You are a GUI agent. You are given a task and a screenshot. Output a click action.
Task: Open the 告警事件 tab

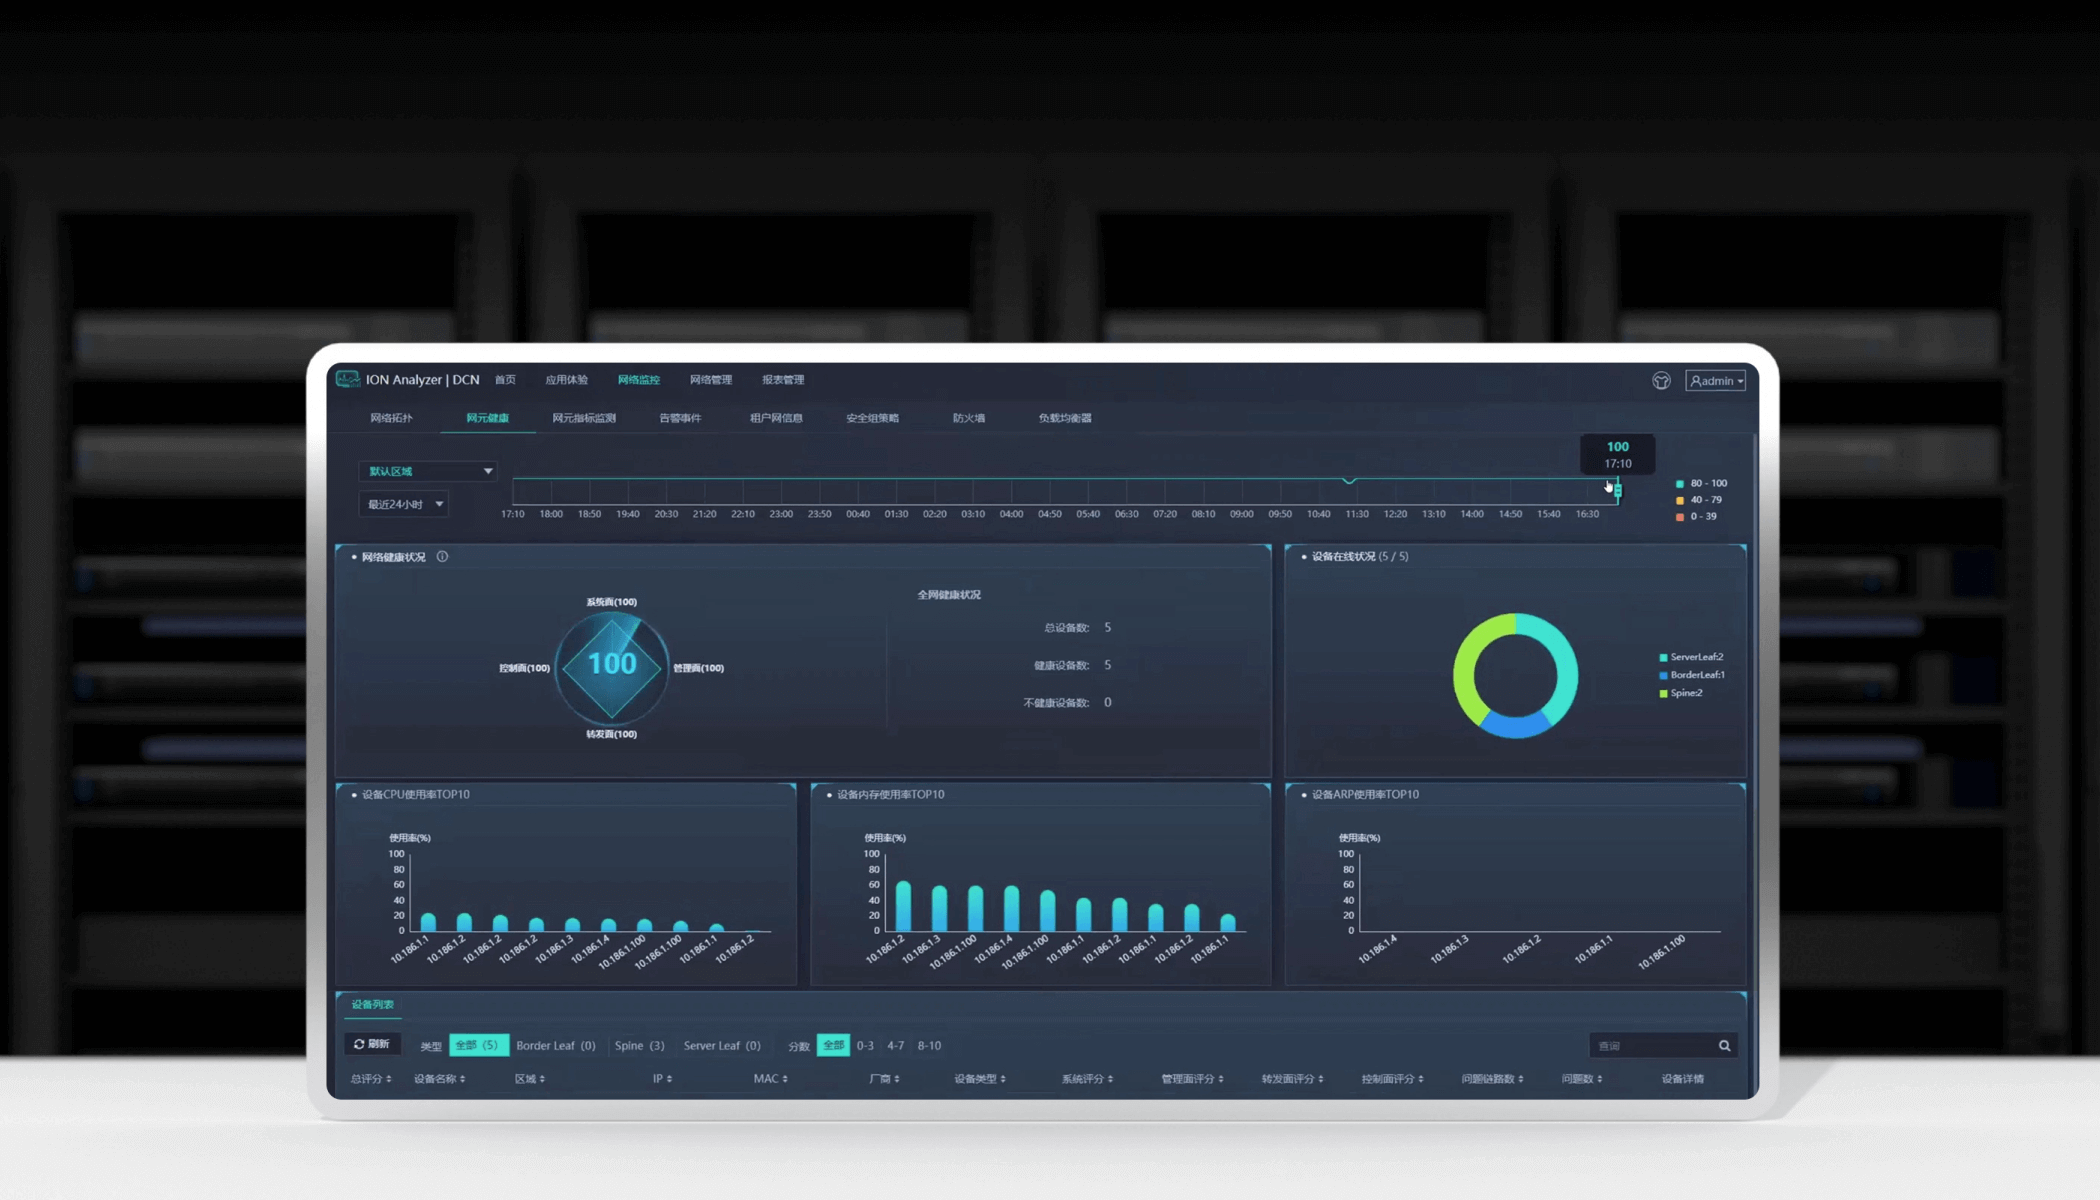(x=680, y=418)
